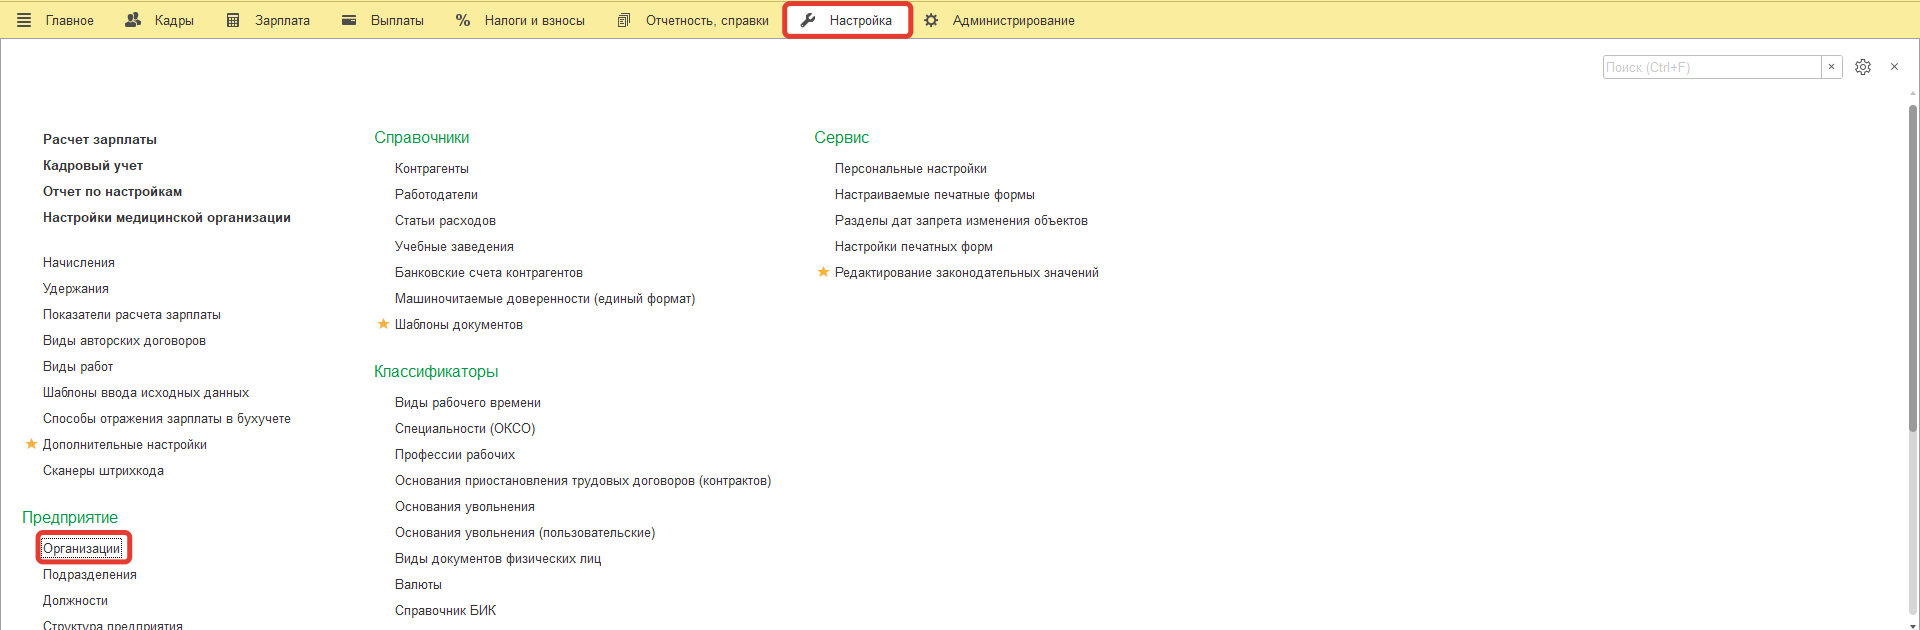Toggle favorite star for Шаблоны документов
Screen dimensions: 1920x630
pos(383,324)
